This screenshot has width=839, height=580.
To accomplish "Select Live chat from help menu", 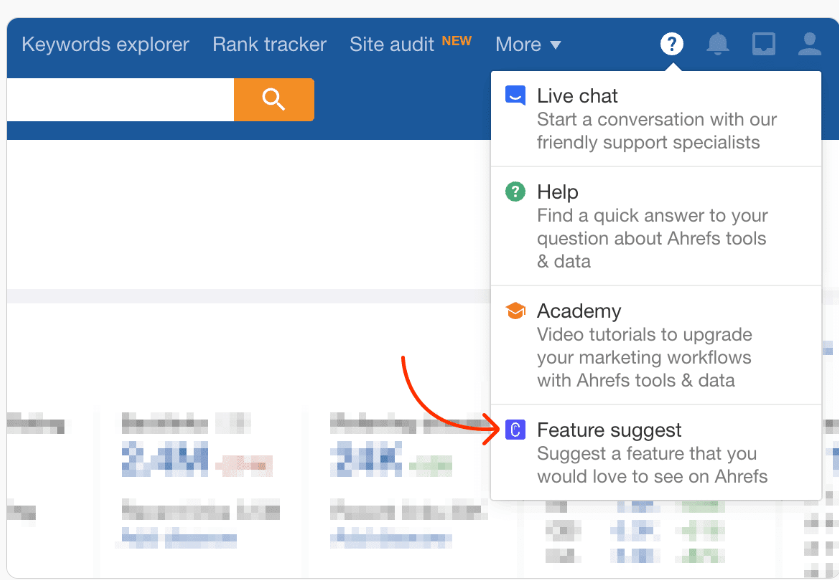I will point(656,119).
